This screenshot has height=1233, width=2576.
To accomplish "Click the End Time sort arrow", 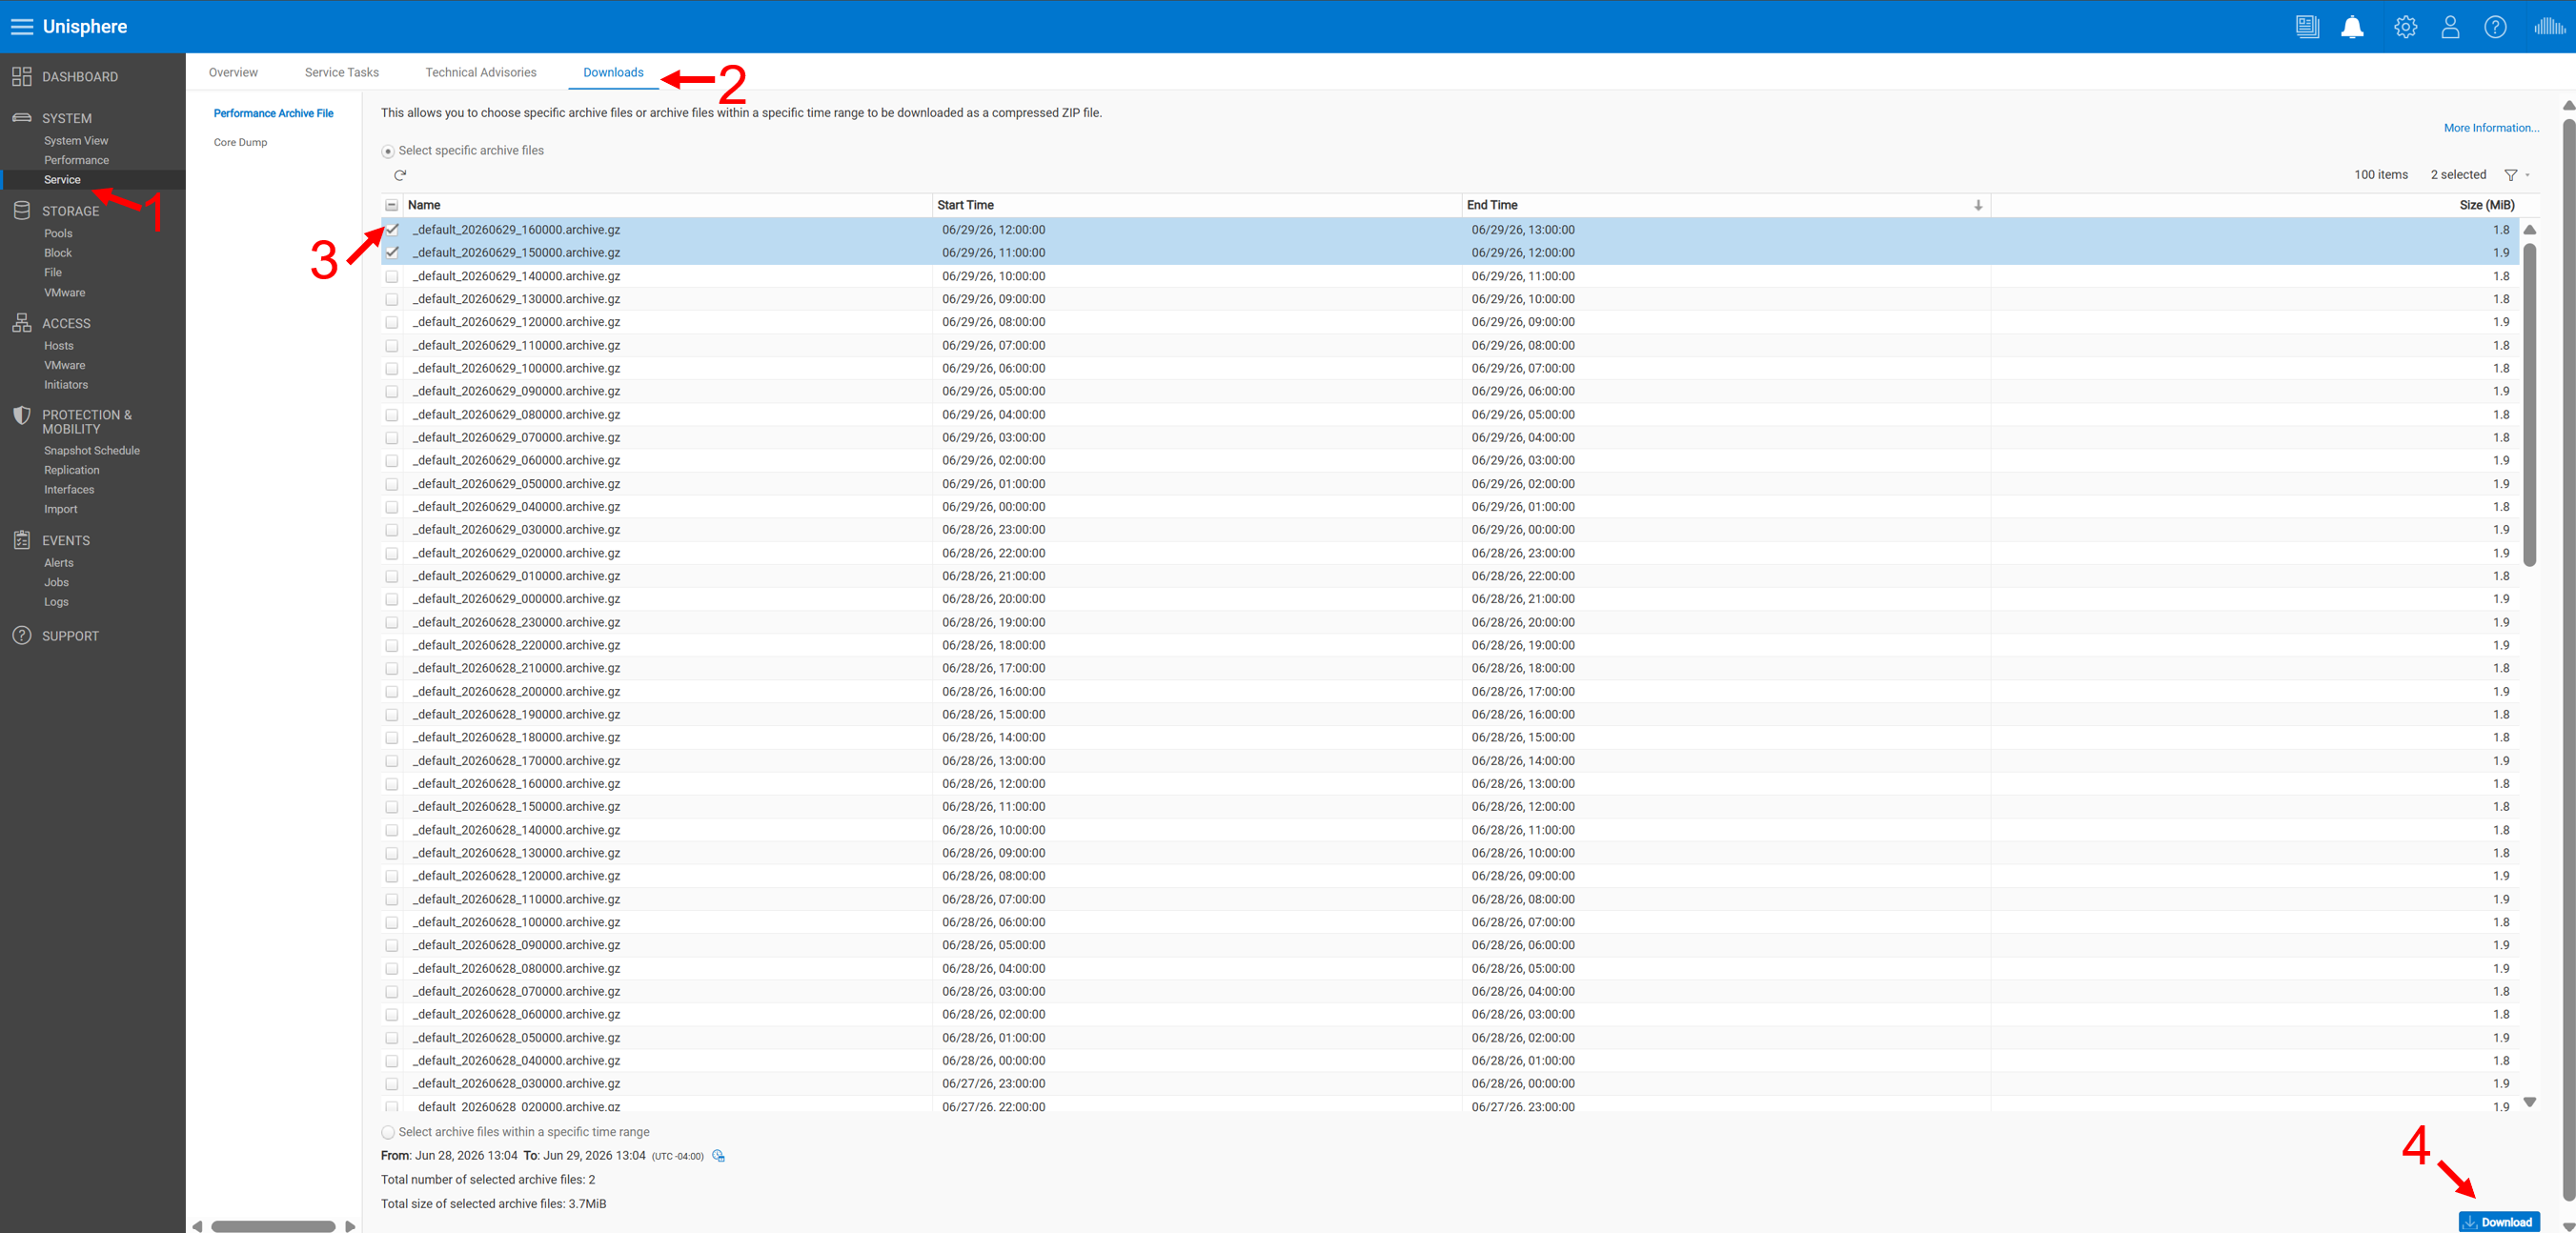I will (1978, 205).
